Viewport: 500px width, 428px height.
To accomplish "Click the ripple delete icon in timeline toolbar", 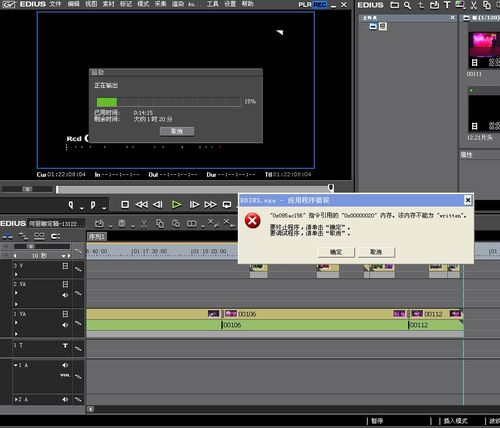I will pos(229,223).
